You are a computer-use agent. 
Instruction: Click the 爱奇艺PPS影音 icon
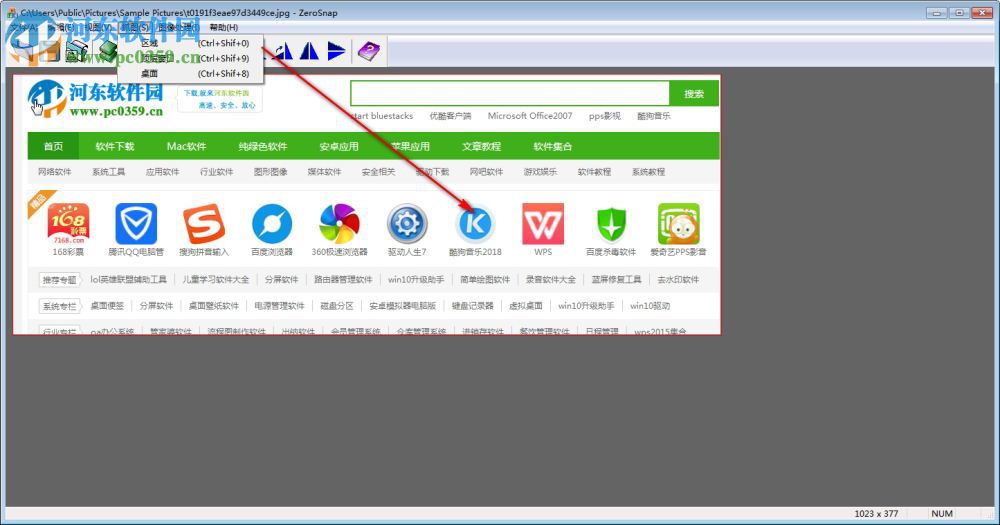tap(679, 224)
